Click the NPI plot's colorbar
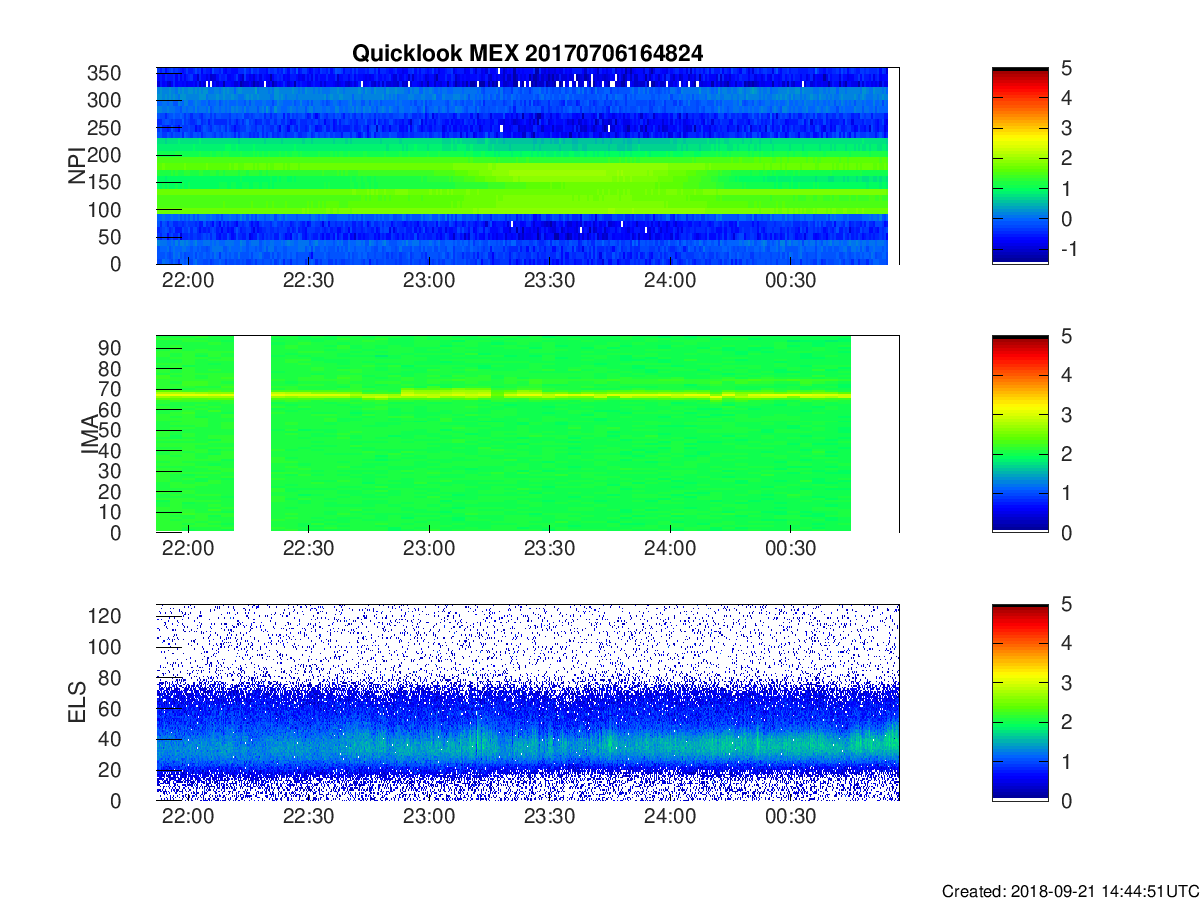The height and width of the screenshot is (900, 1200). click(x=1020, y=165)
